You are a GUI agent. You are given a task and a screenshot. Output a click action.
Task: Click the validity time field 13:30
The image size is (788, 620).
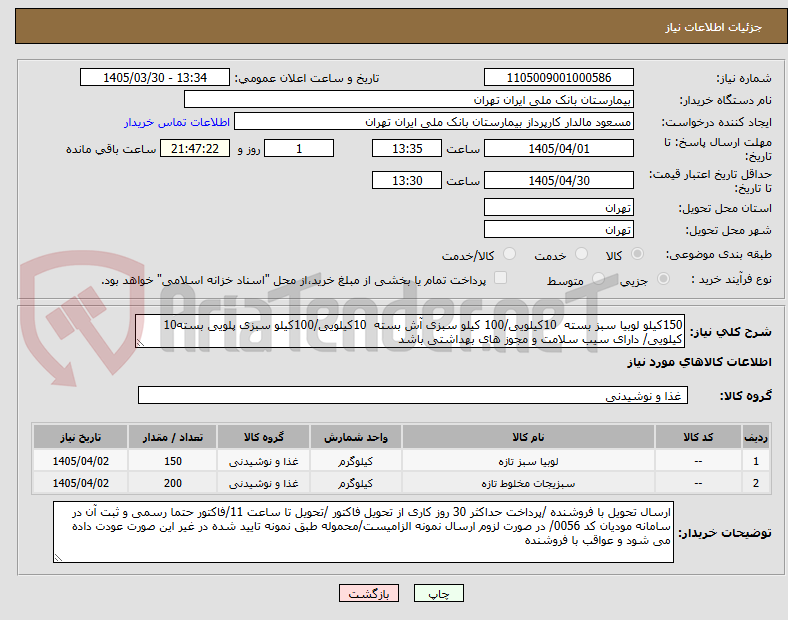(x=407, y=180)
